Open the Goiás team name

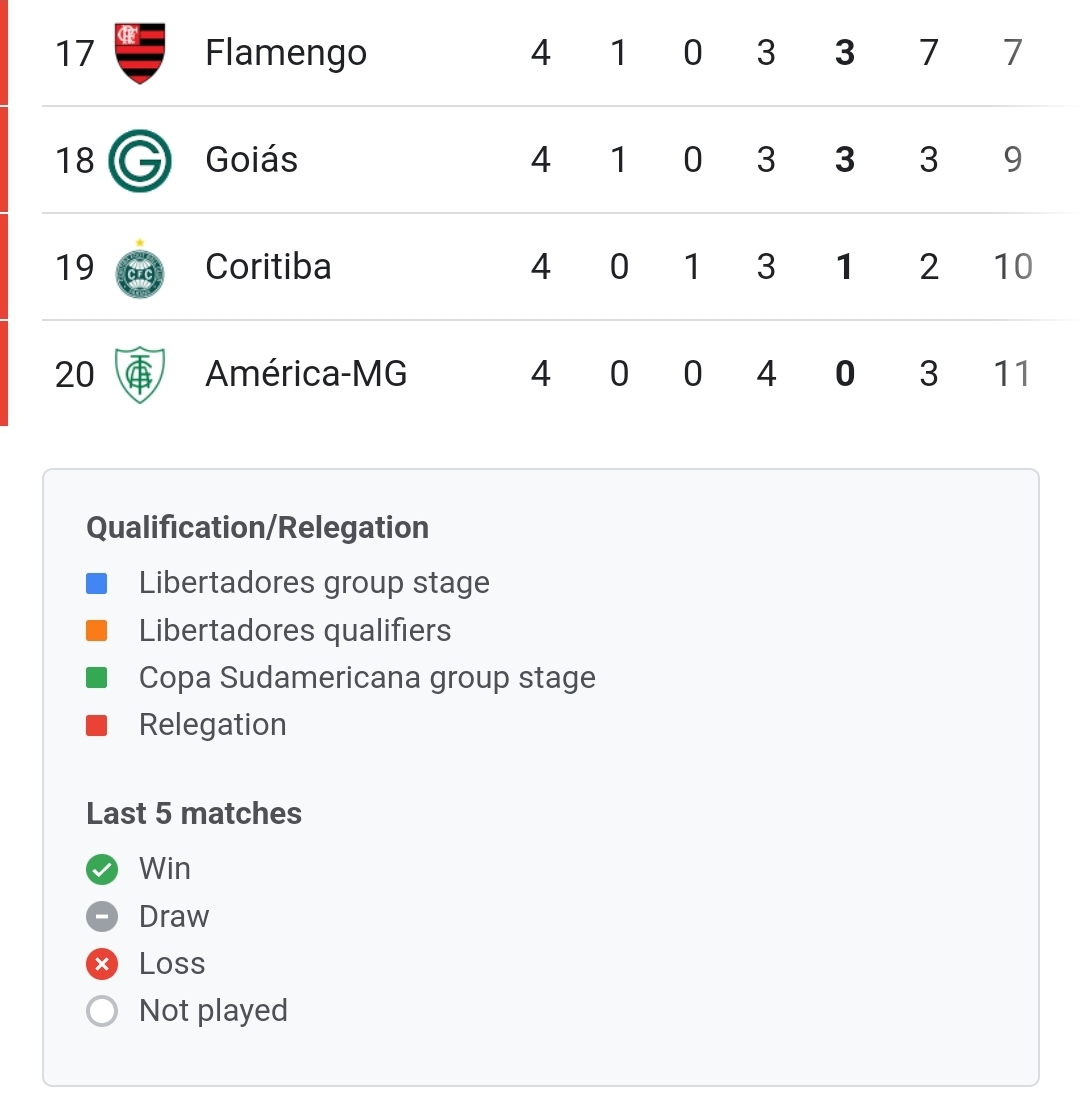(x=252, y=160)
